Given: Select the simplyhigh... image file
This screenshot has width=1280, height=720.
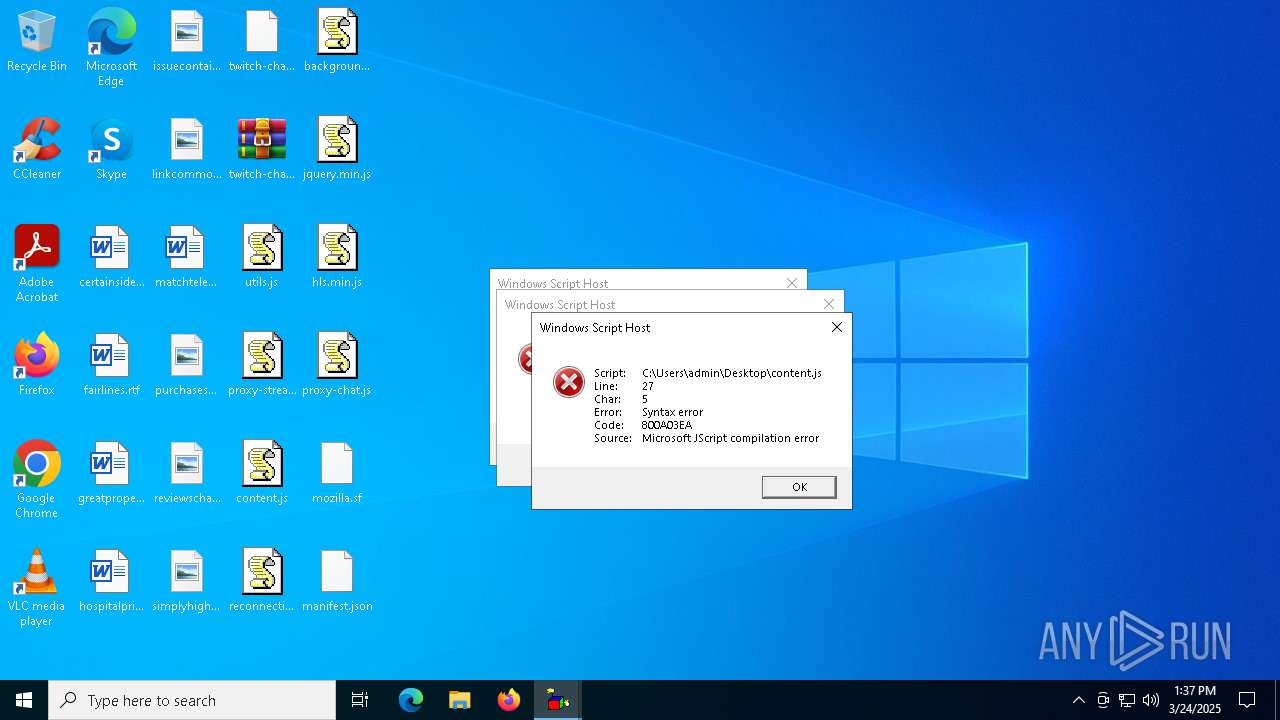Looking at the screenshot, I should pyautogui.click(x=186, y=581).
